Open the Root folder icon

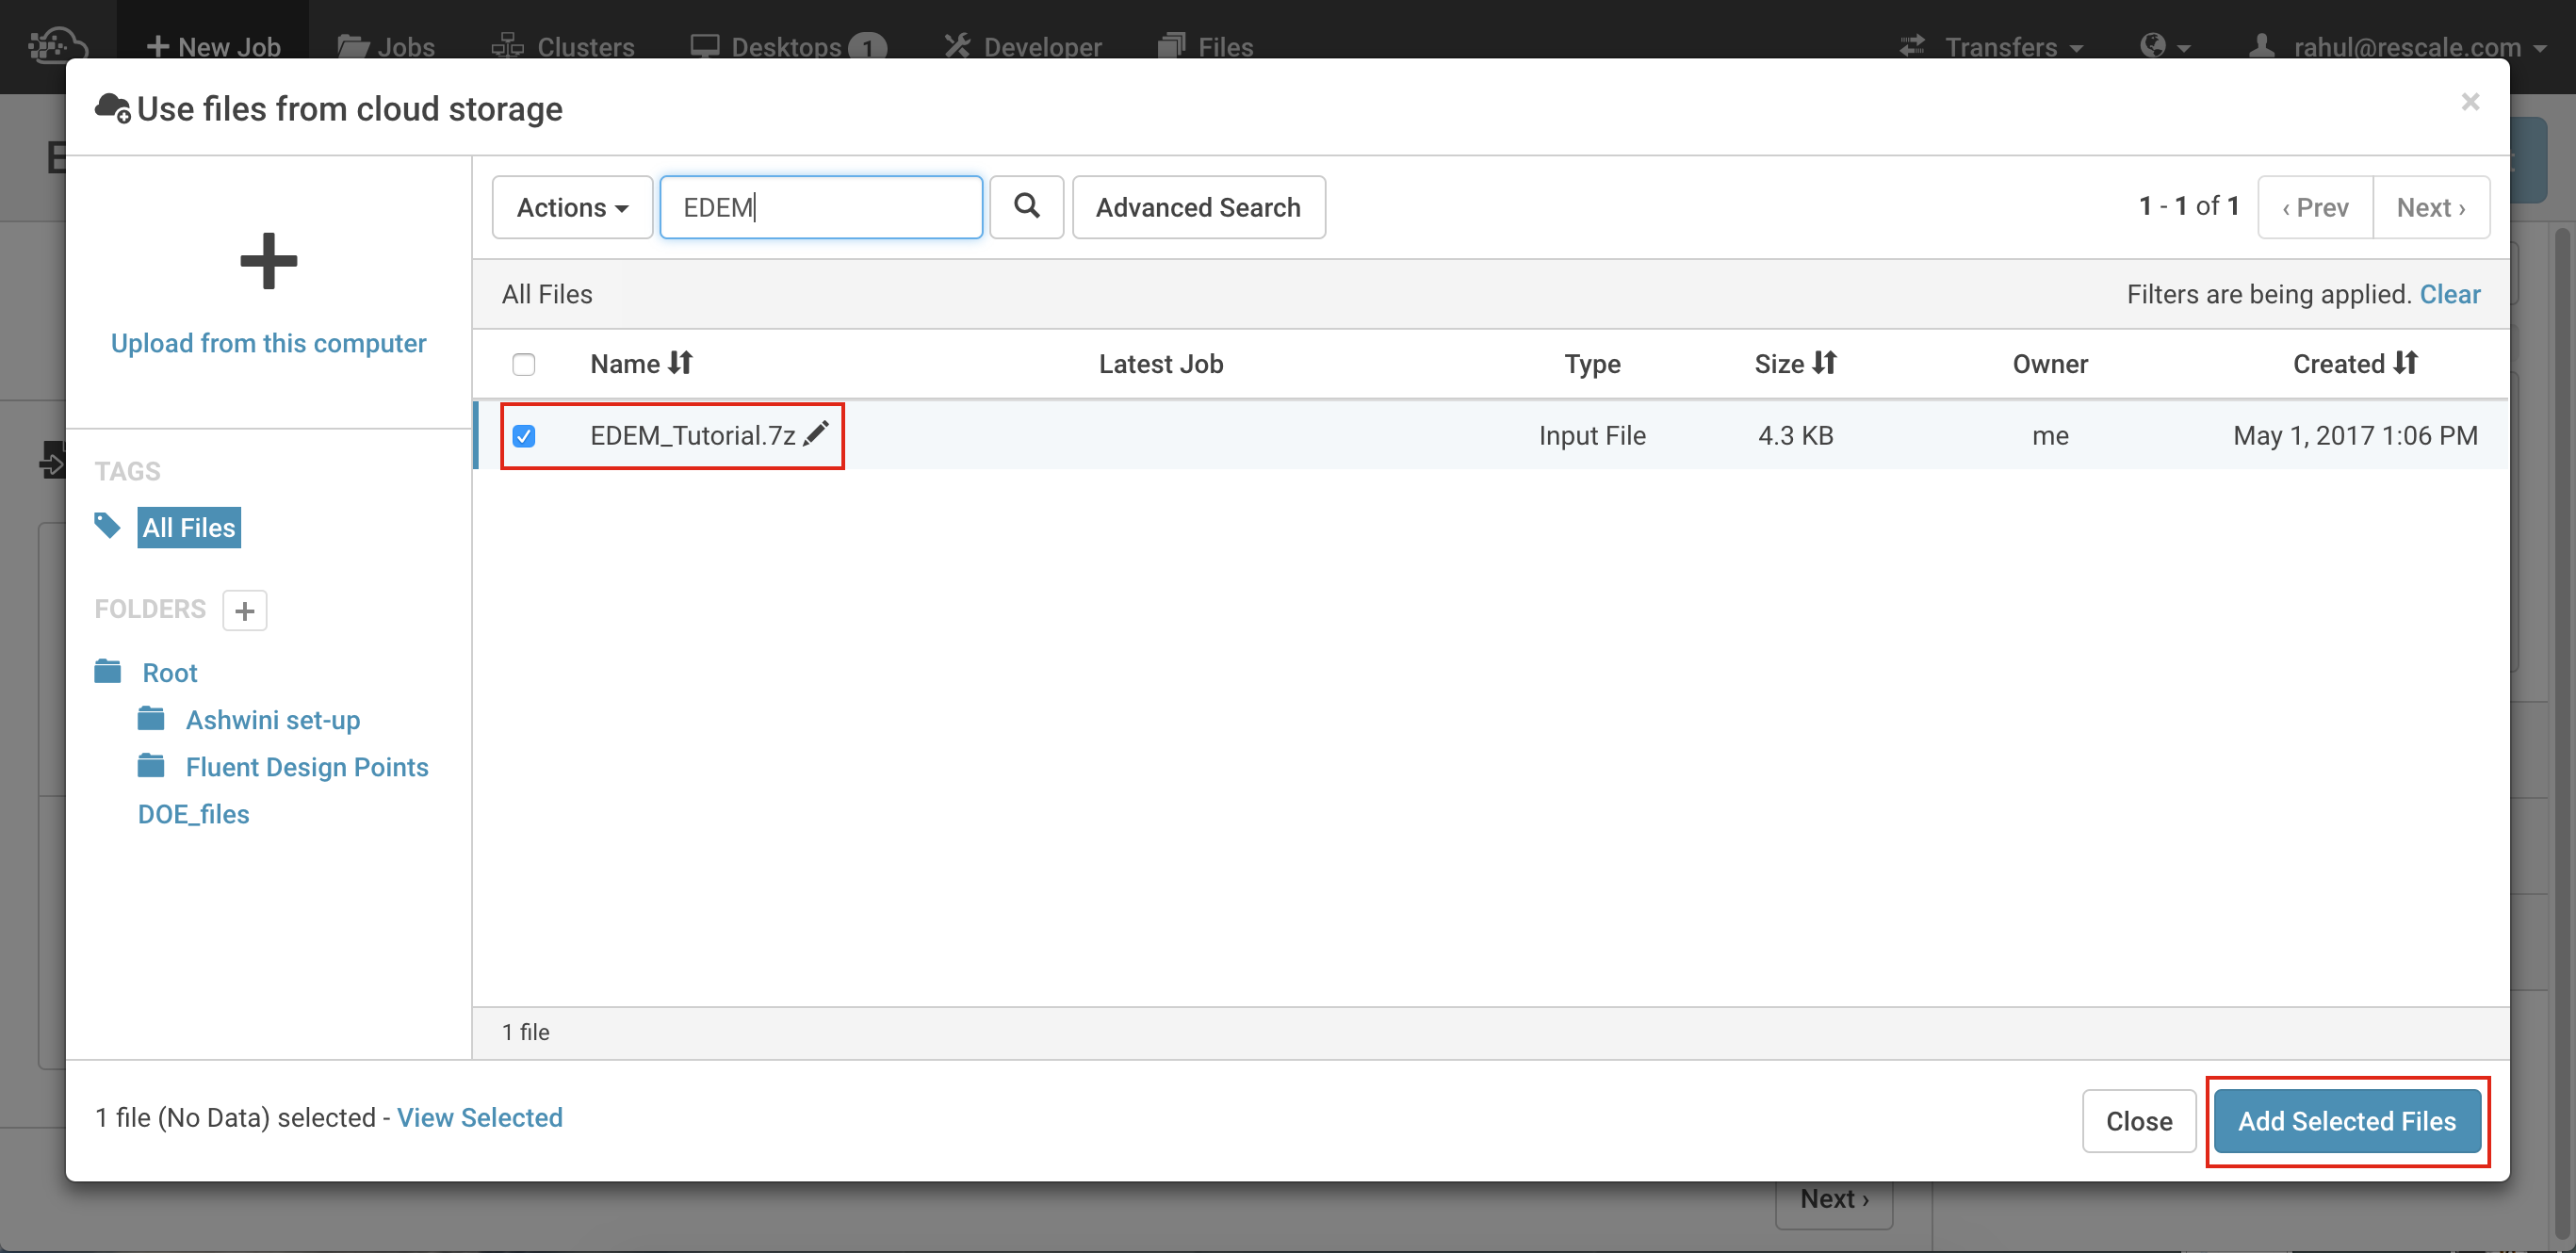click(108, 672)
